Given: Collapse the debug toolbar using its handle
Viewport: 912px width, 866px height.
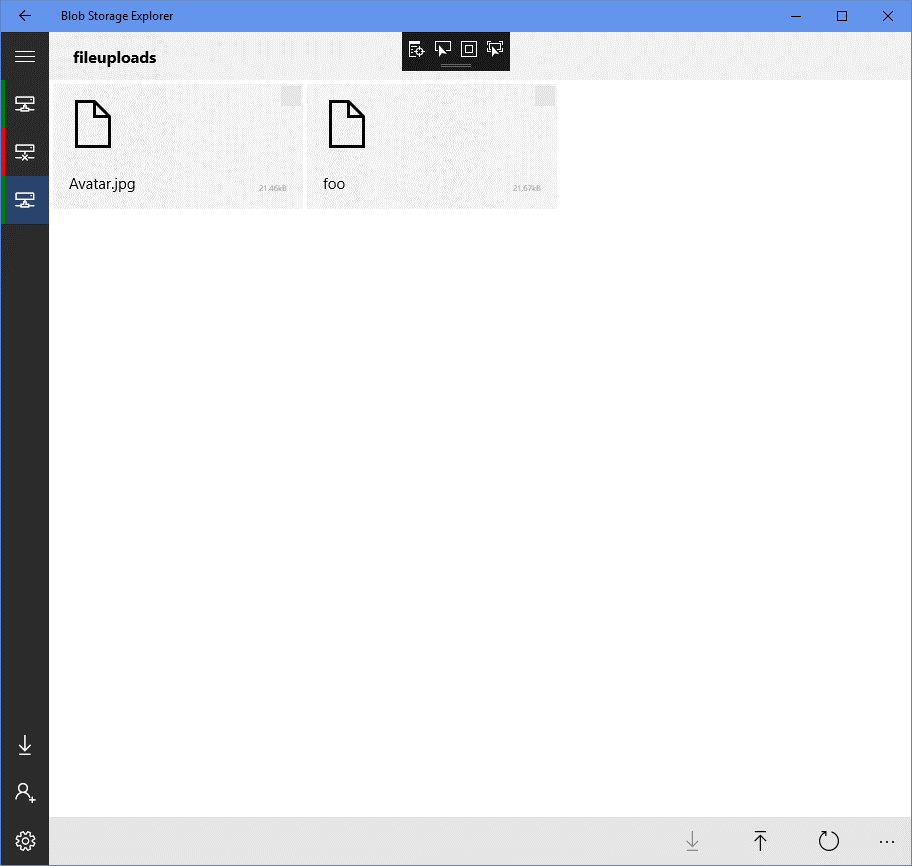Looking at the screenshot, I should tap(456, 66).
